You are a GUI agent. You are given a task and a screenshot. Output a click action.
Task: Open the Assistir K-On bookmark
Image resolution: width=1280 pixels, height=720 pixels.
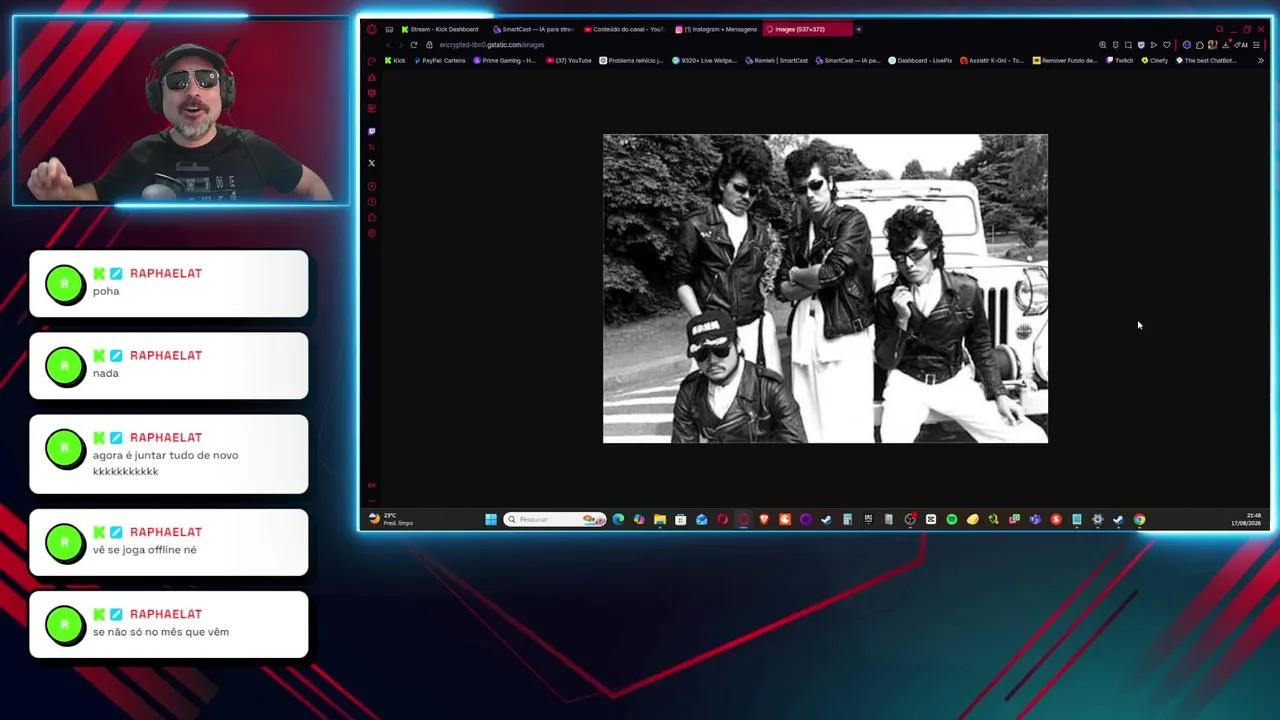[x=991, y=61]
